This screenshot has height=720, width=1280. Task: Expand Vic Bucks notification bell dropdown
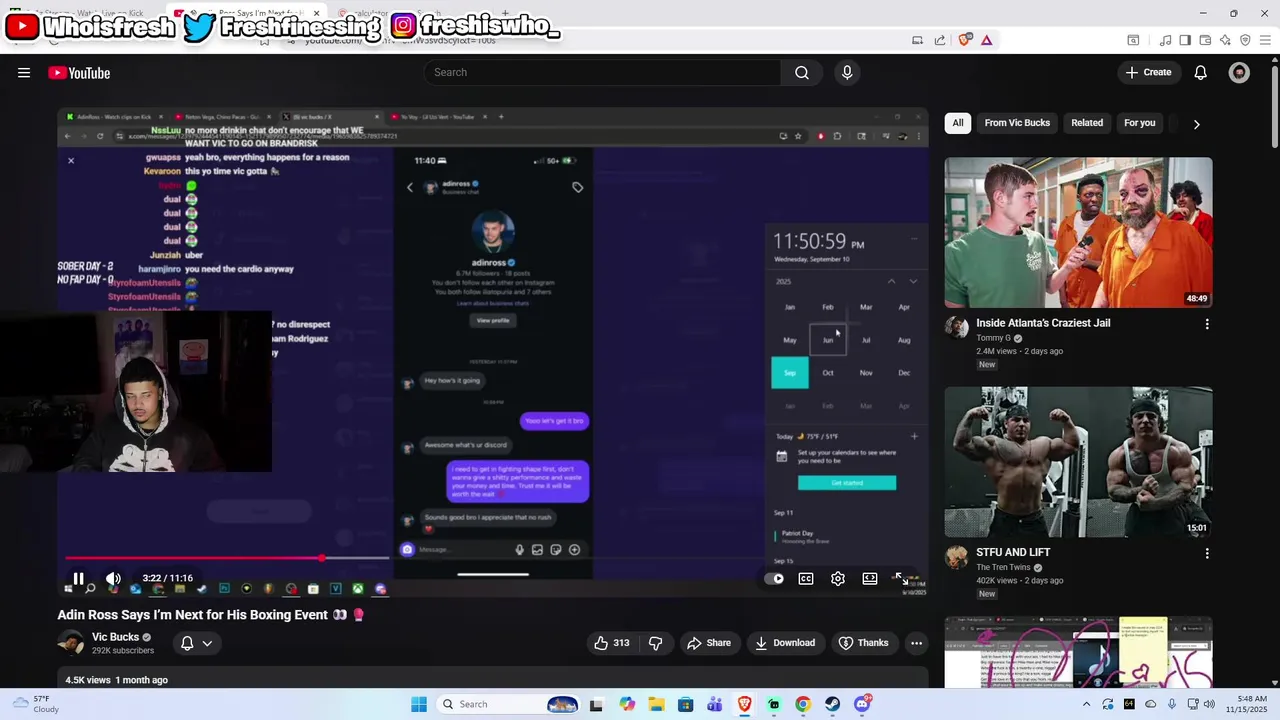pyautogui.click(x=196, y=643)
